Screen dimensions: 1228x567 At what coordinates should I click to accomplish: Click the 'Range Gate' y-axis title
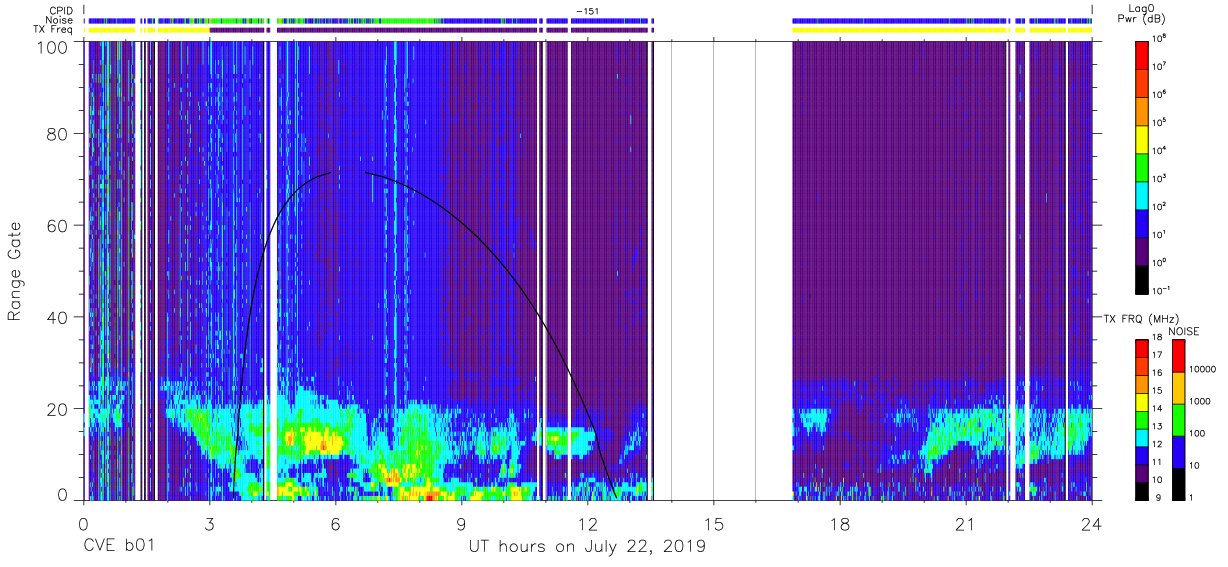coord(15,272)
